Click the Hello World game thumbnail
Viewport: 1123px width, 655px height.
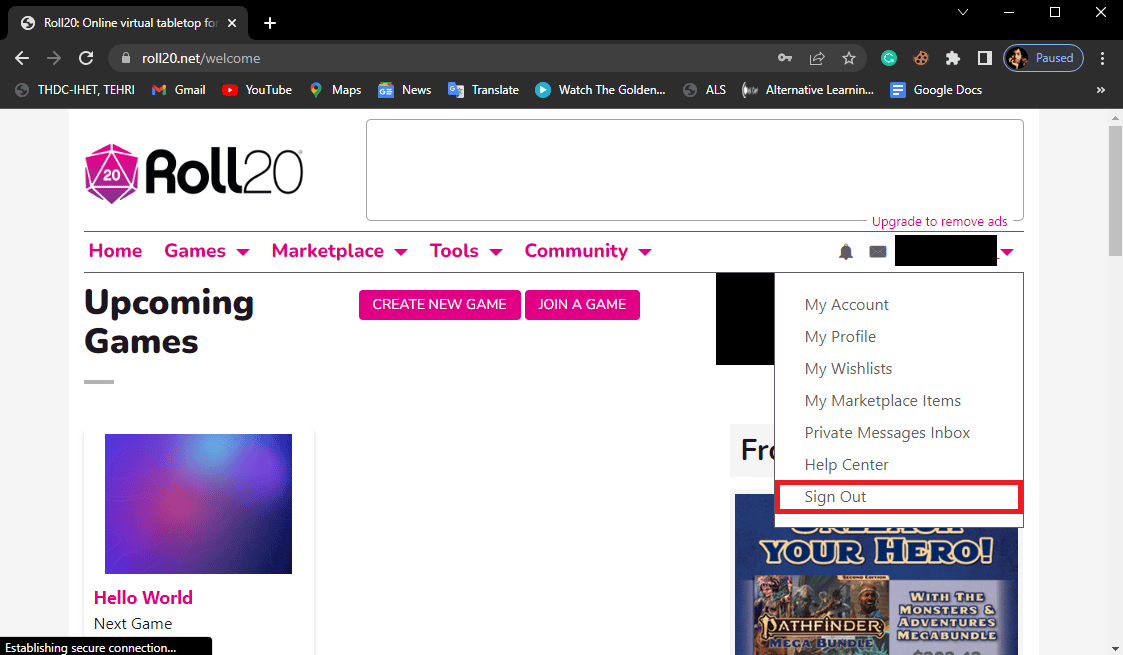pos(198,504)
